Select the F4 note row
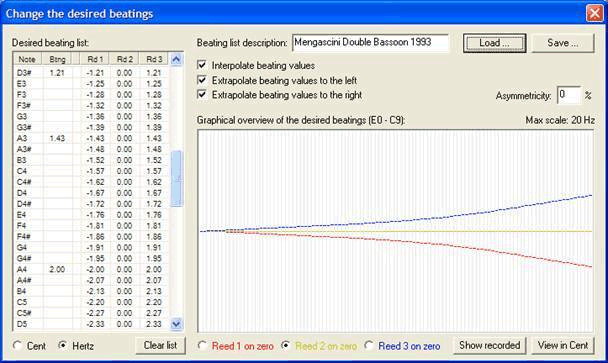This screenshot has width=608, height=363. 91,225
